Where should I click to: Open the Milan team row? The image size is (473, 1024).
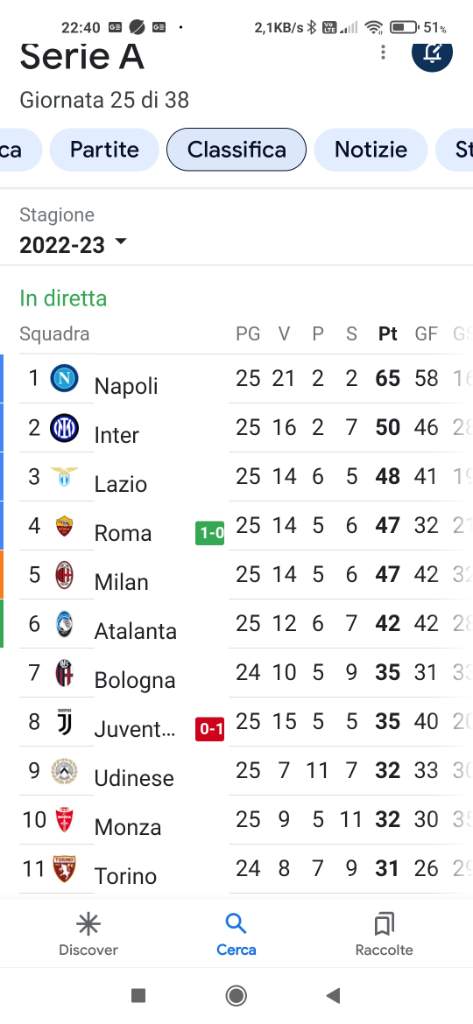click(236, 575)
